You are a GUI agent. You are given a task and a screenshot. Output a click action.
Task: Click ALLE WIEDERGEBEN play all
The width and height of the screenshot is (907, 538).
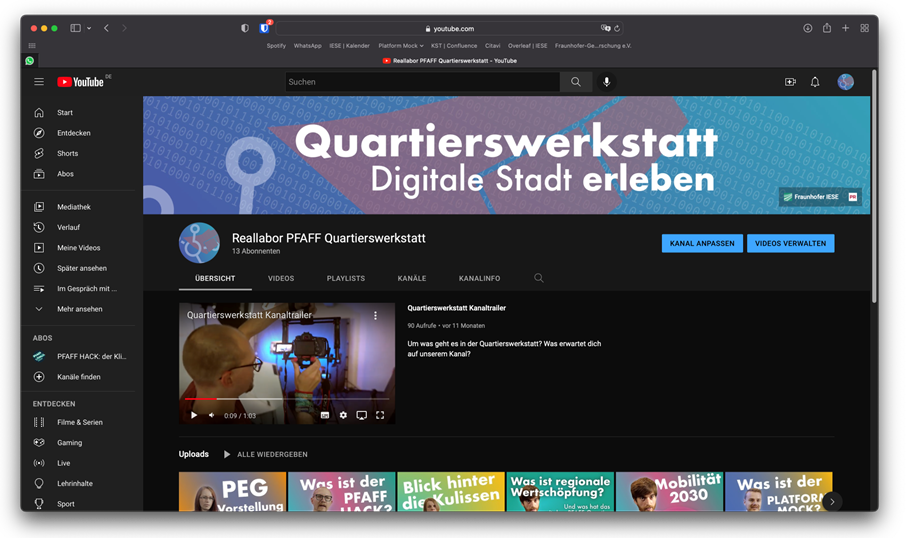point(266,455)
